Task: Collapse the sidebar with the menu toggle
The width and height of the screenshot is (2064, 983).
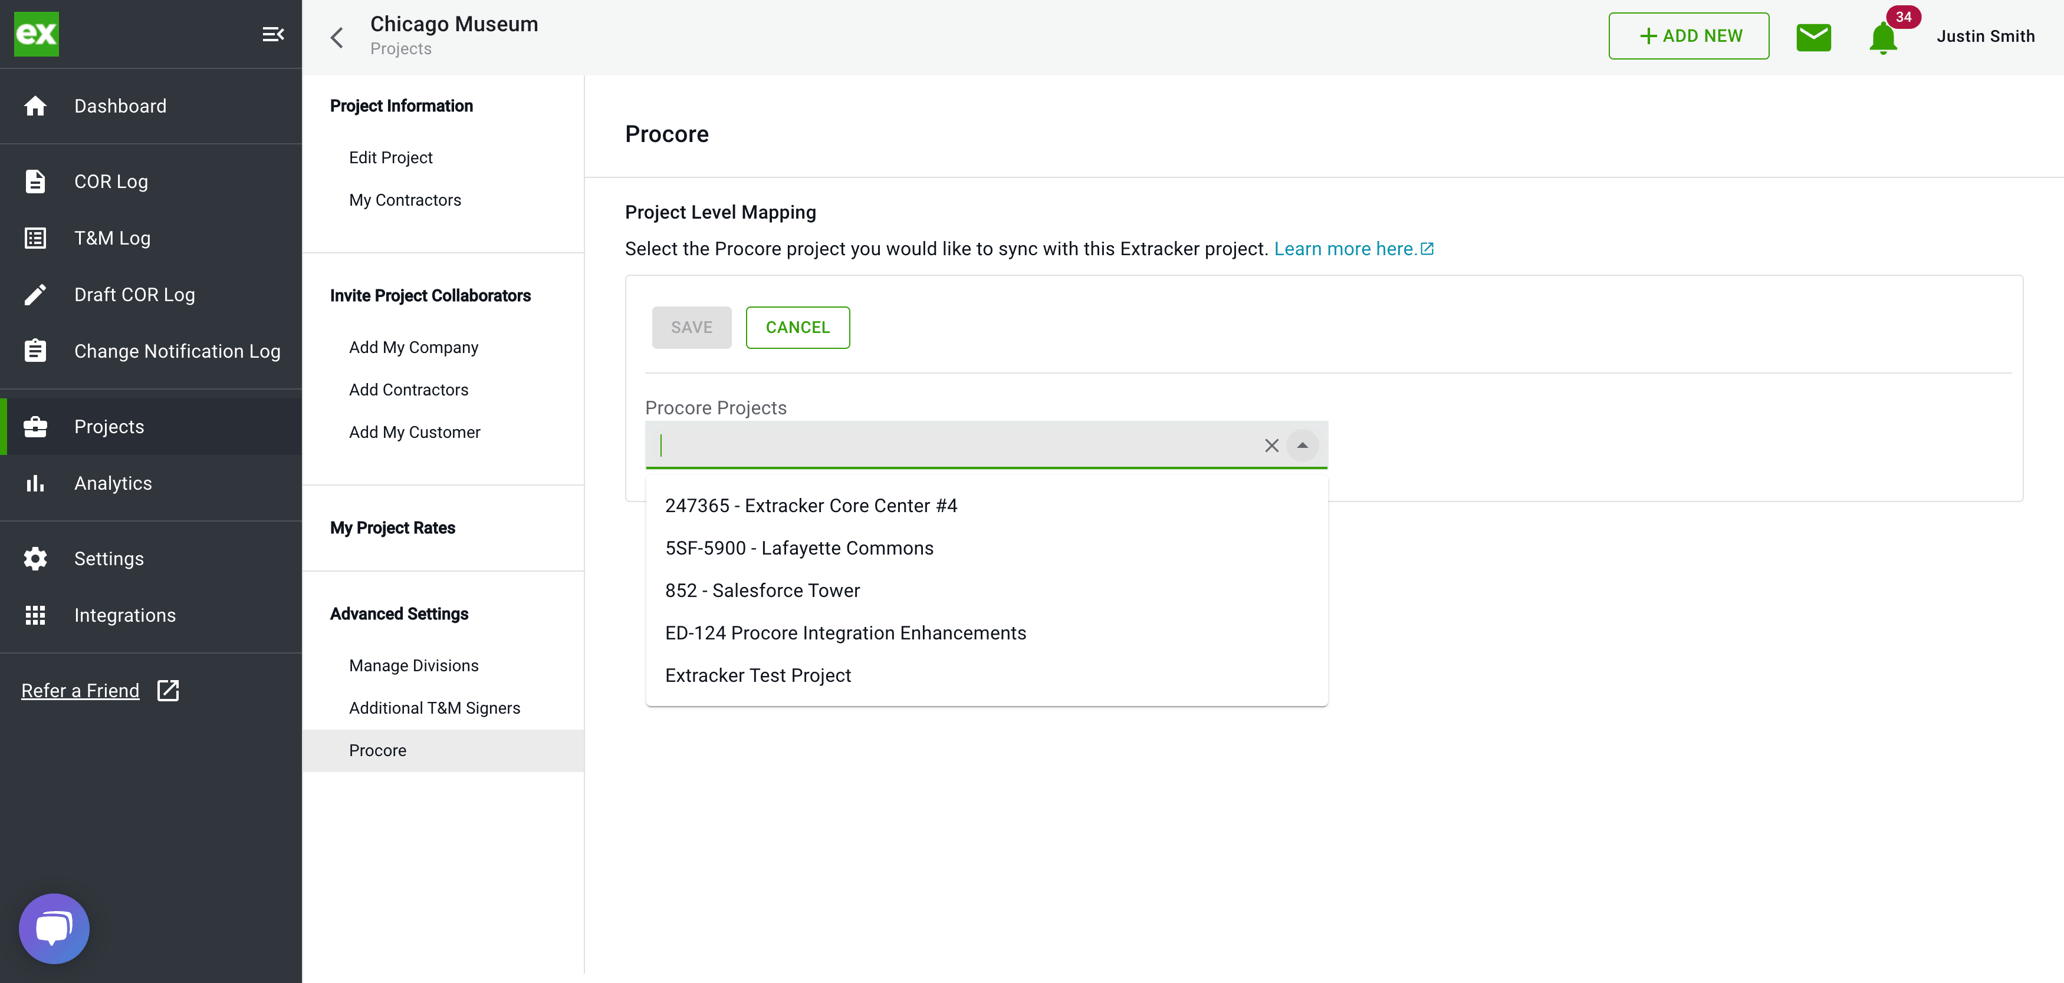Action: click(273, 33)
